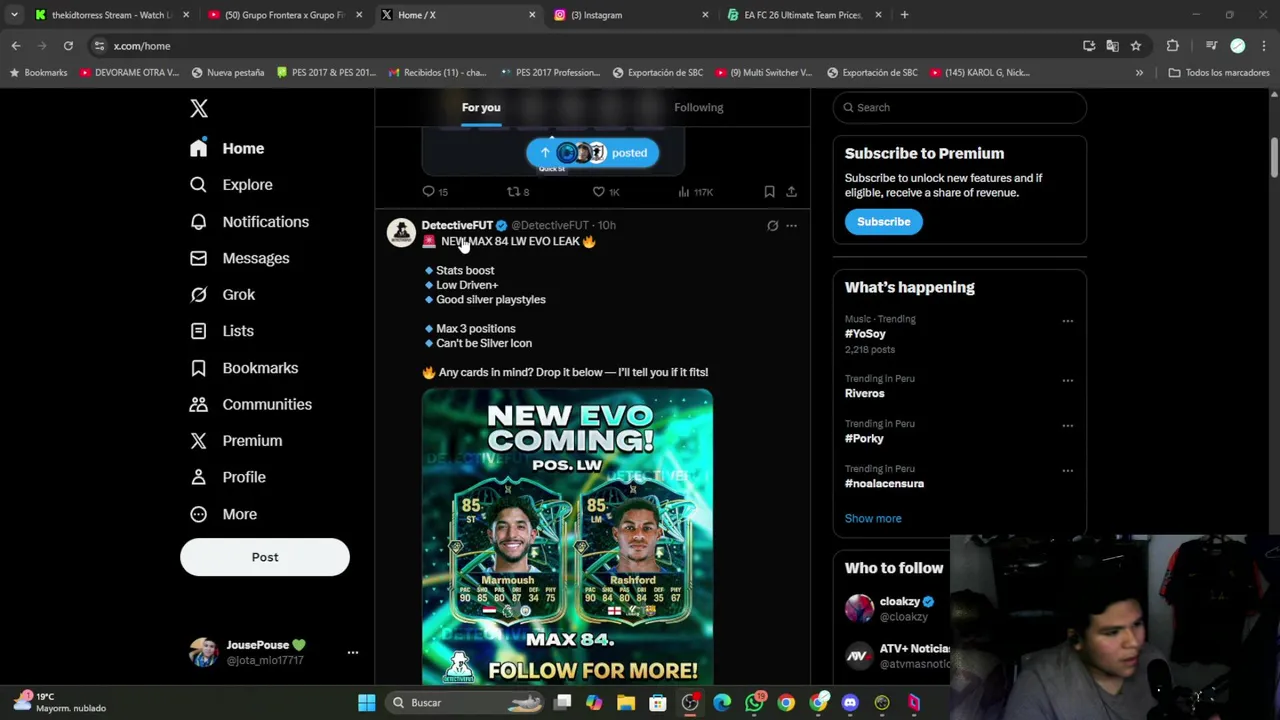Viewport: 1280px width, 720px height.
Task: Click Grok icon on DetectiveFUT post
Action: (772, 226)
